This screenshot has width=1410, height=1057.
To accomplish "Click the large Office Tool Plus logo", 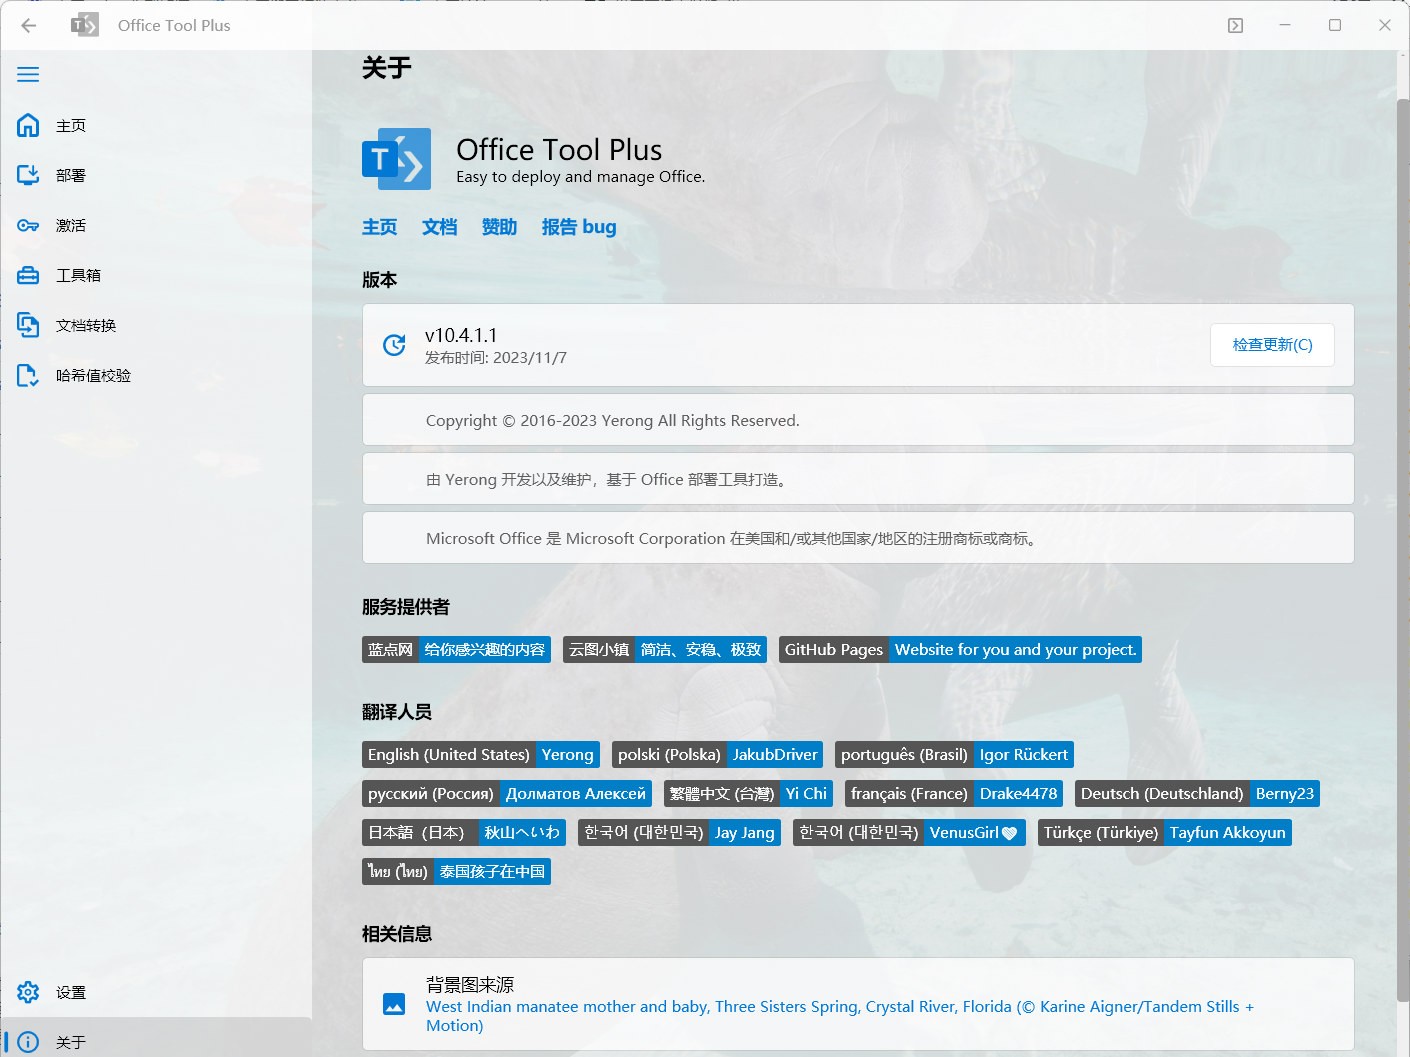I will 396,159.
